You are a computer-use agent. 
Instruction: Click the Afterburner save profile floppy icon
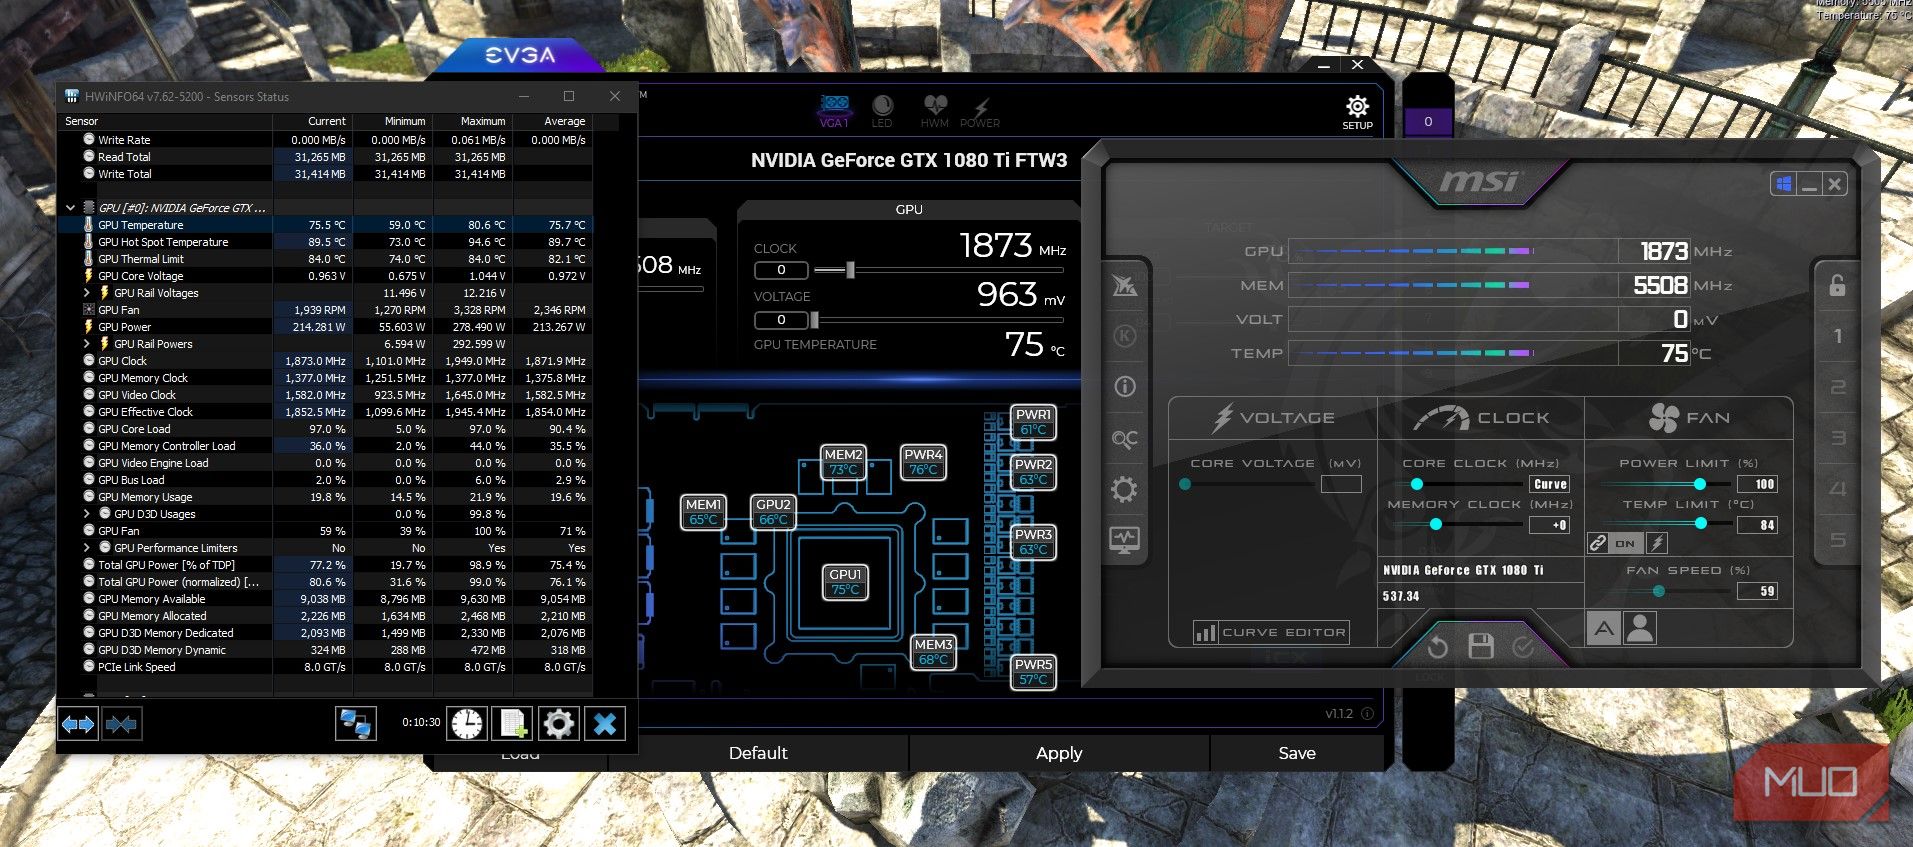coord(1480,647)
